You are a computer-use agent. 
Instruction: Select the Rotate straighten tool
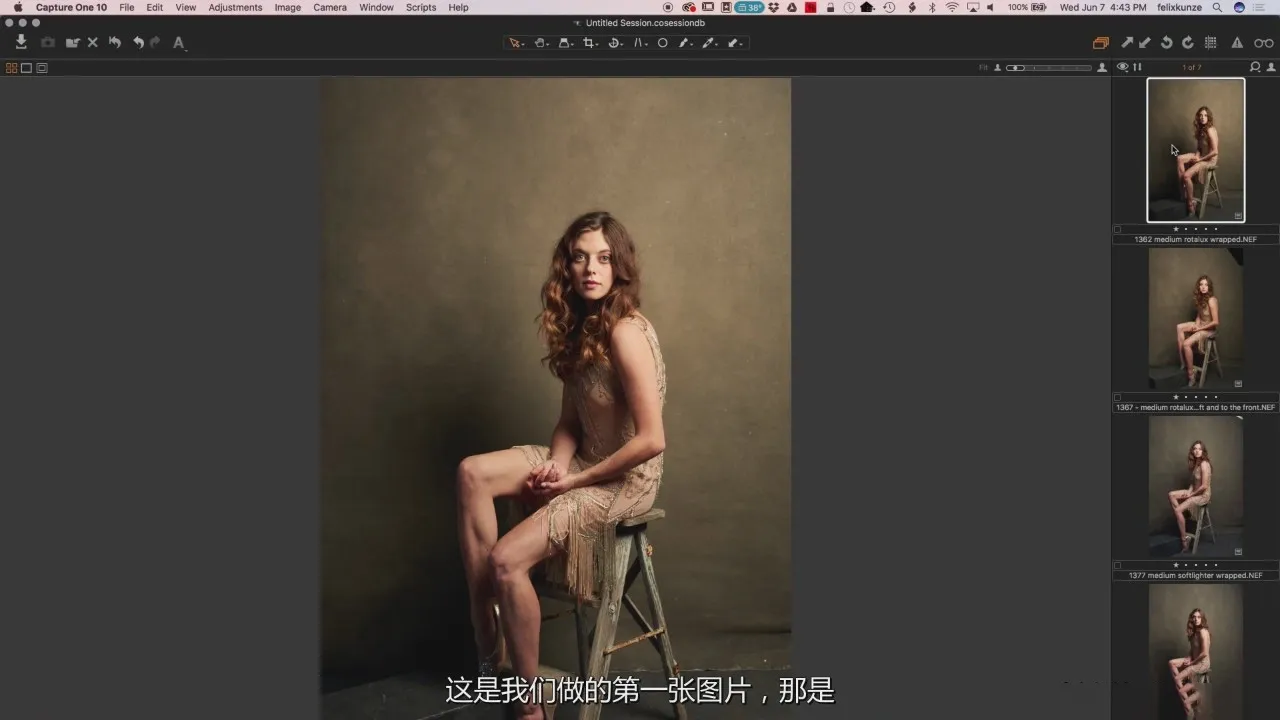[x=615, y=43]
